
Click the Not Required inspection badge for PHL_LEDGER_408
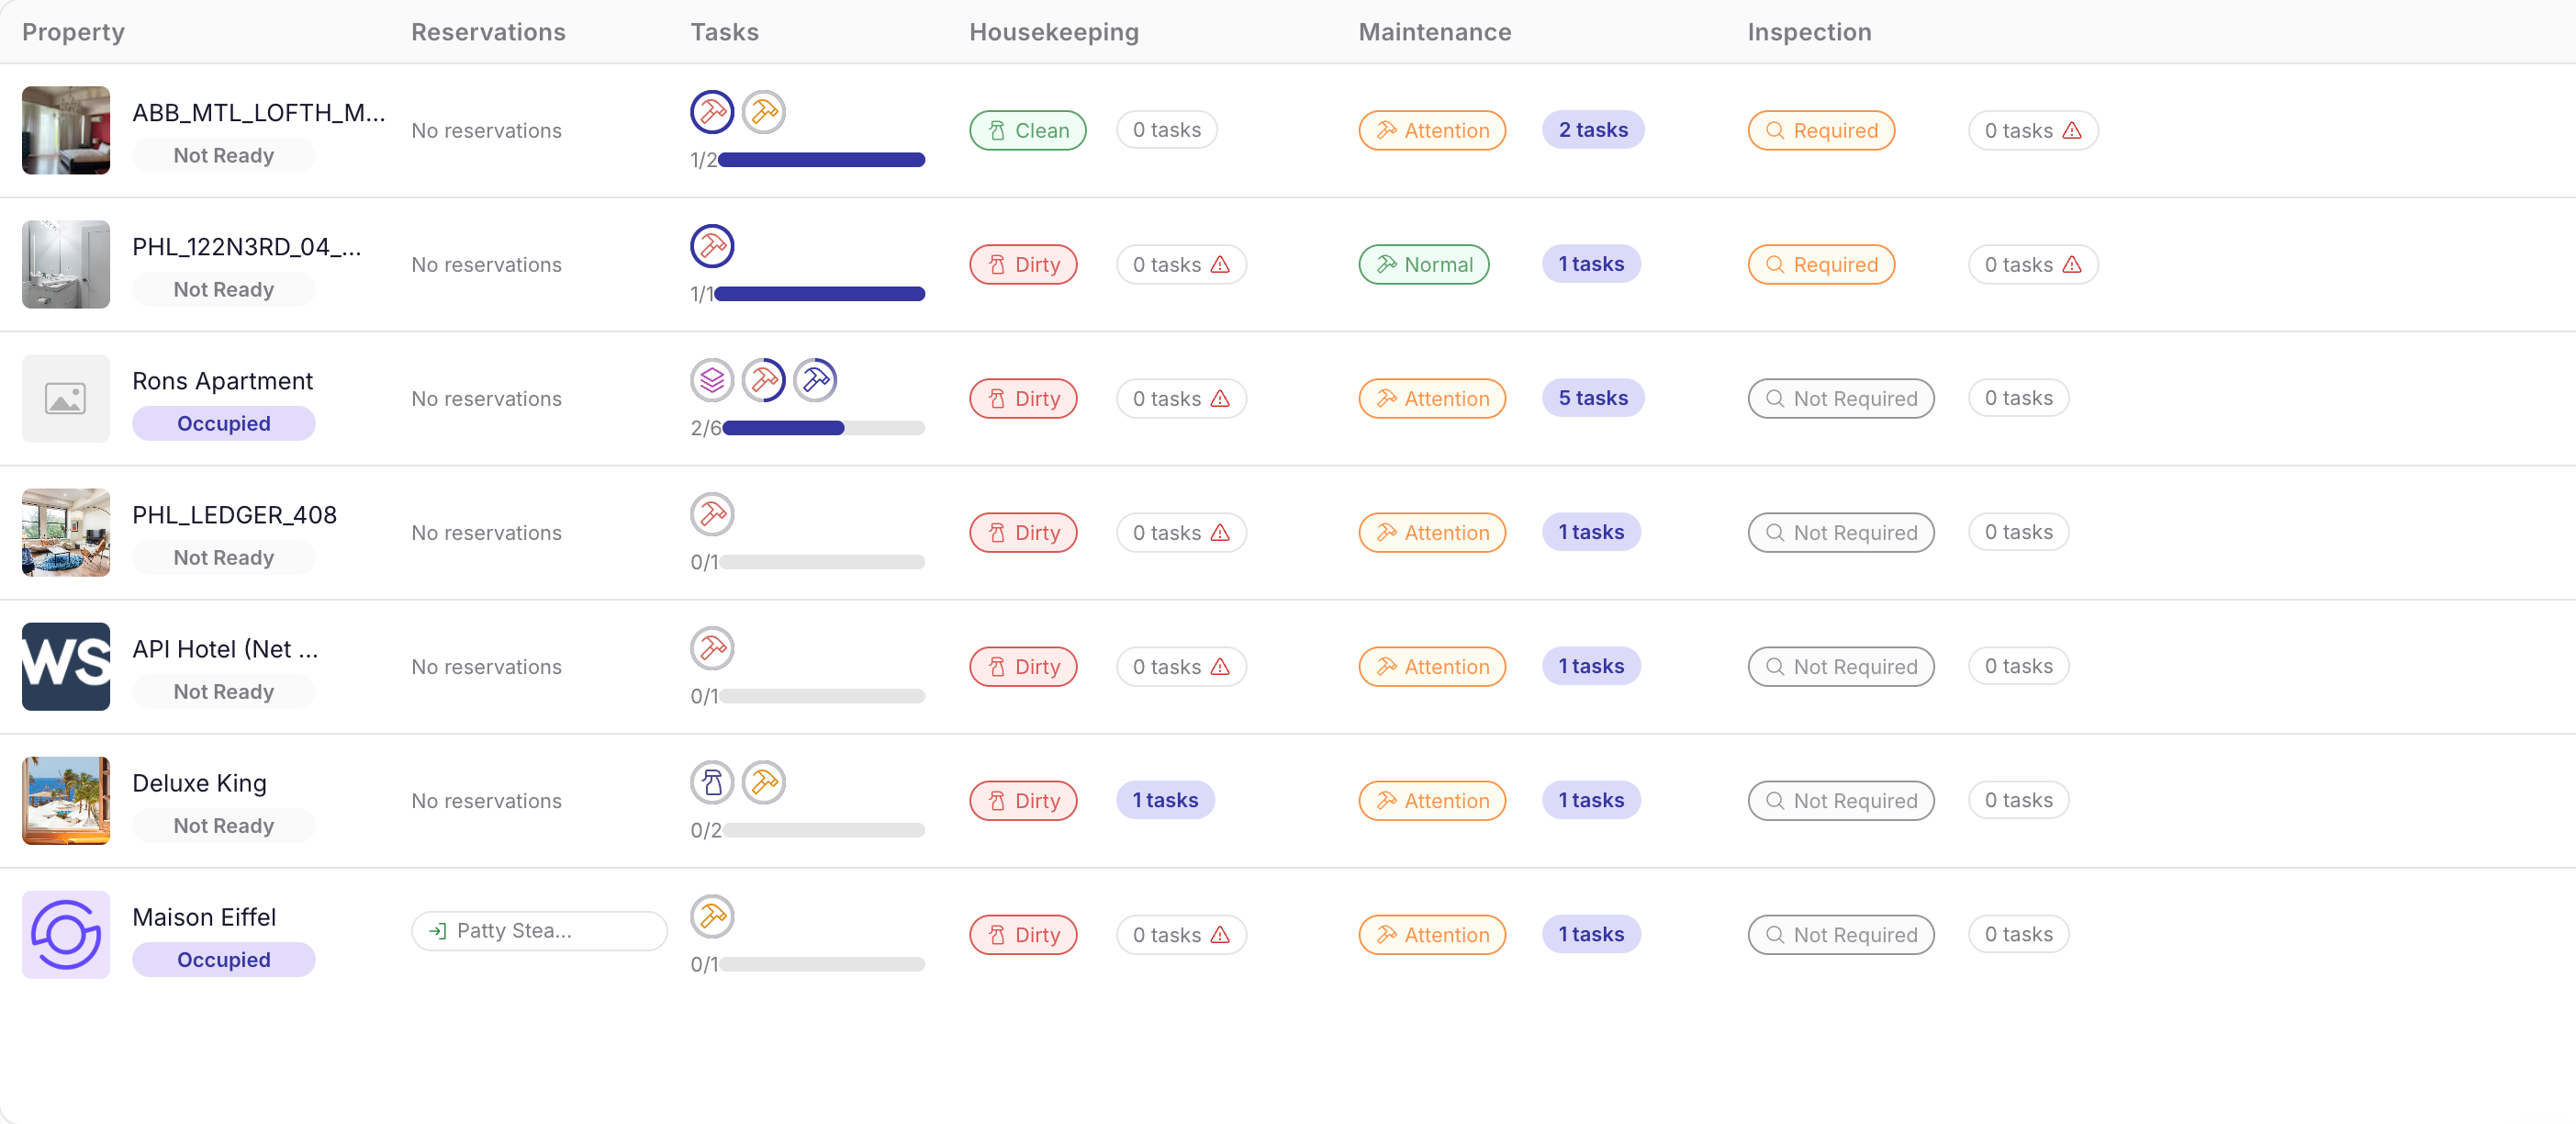pyautogui.click(x=1840, y=533)
